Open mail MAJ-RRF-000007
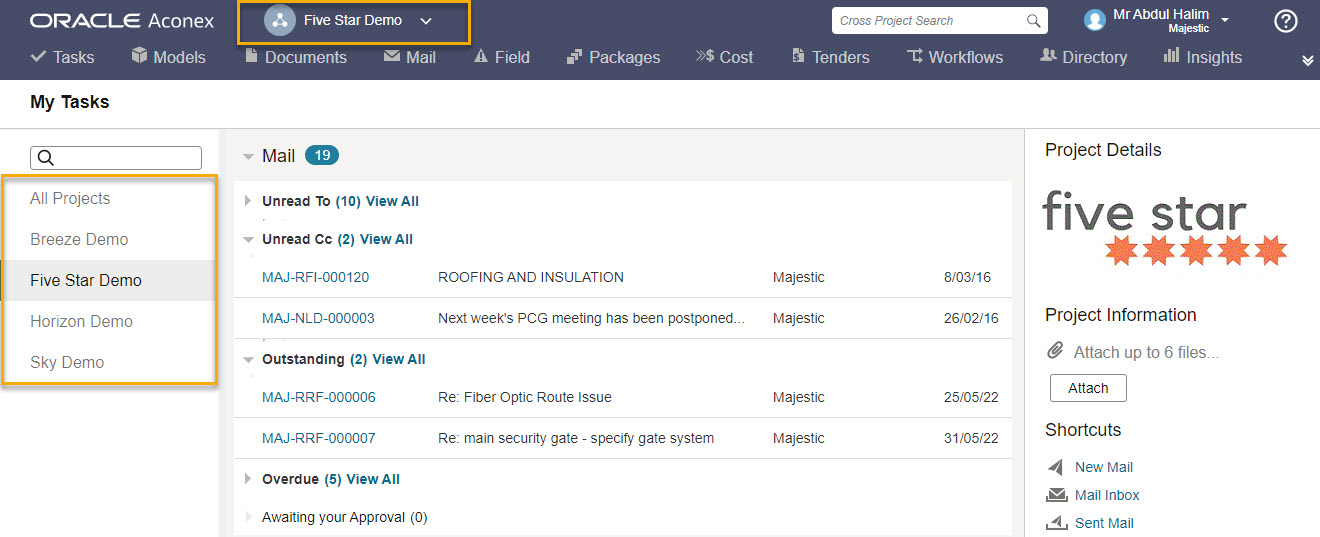 click(319, 438)
